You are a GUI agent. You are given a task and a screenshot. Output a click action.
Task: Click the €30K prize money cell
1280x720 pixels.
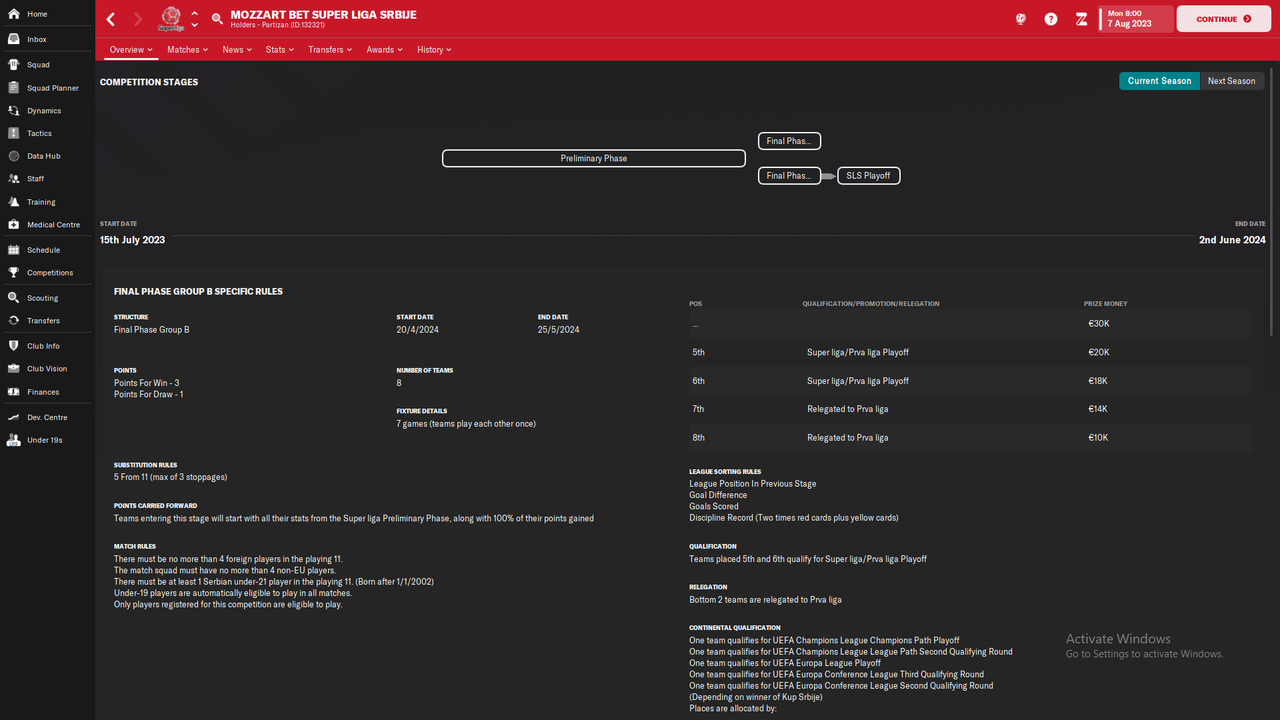point(1098,324)
